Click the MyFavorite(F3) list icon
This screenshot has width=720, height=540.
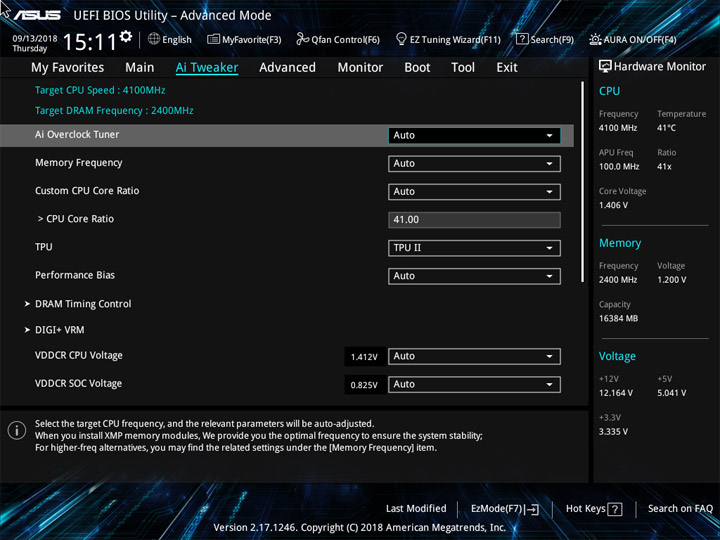[x=213, y=39]
